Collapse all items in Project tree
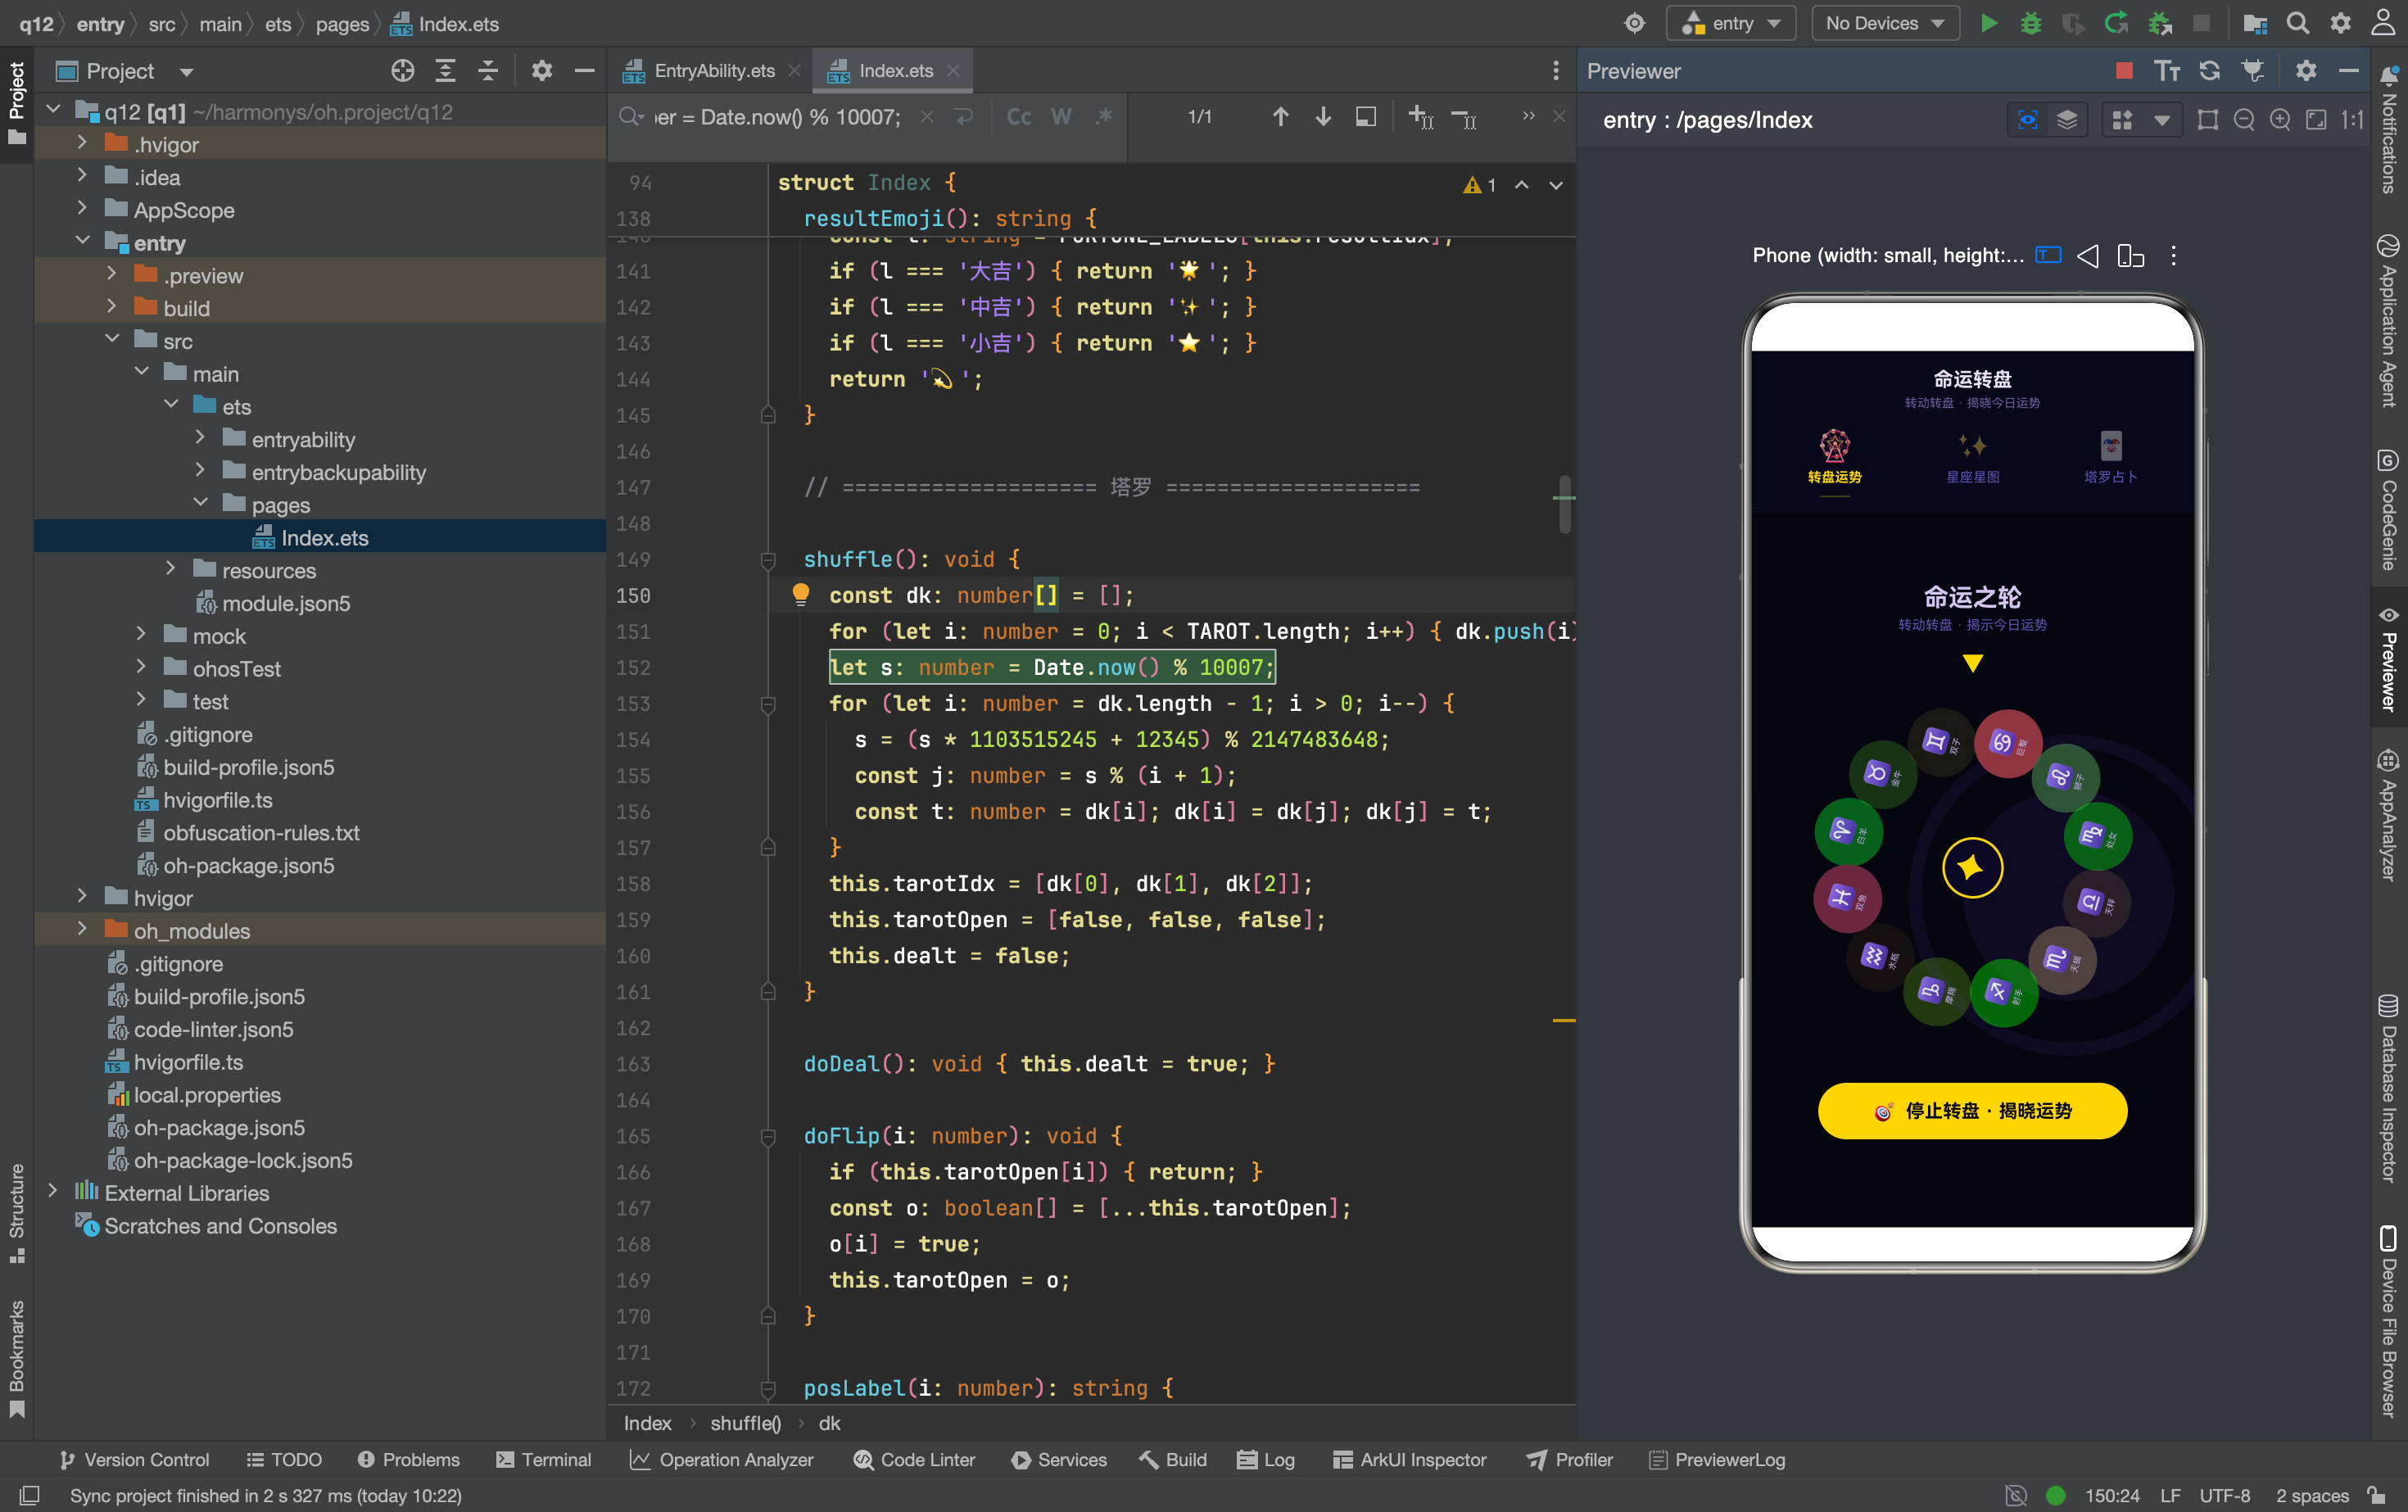 [x=488, y=70]
